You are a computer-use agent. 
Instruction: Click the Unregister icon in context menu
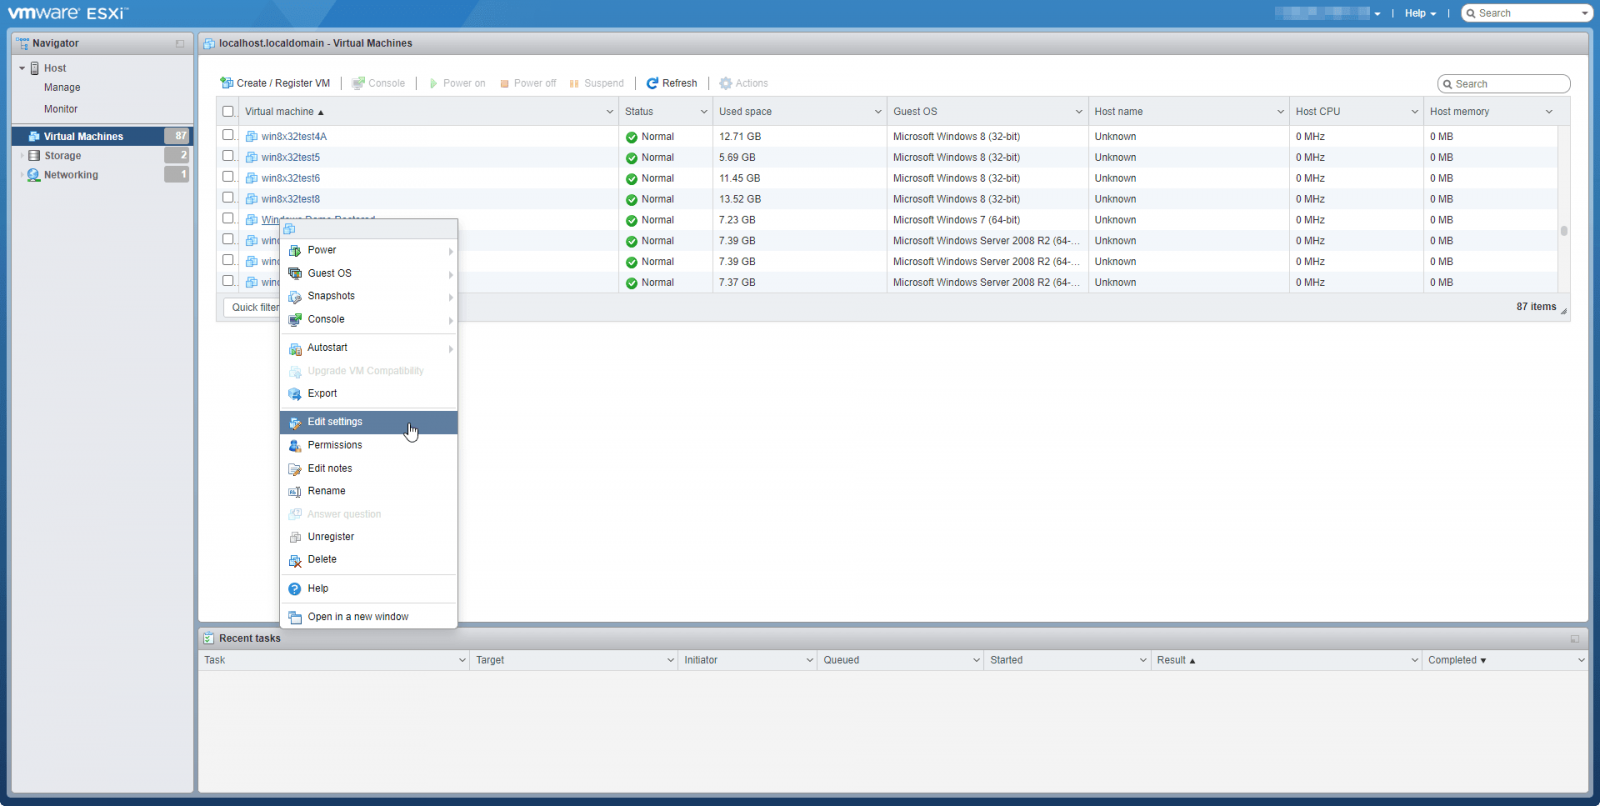click(295, 537)
